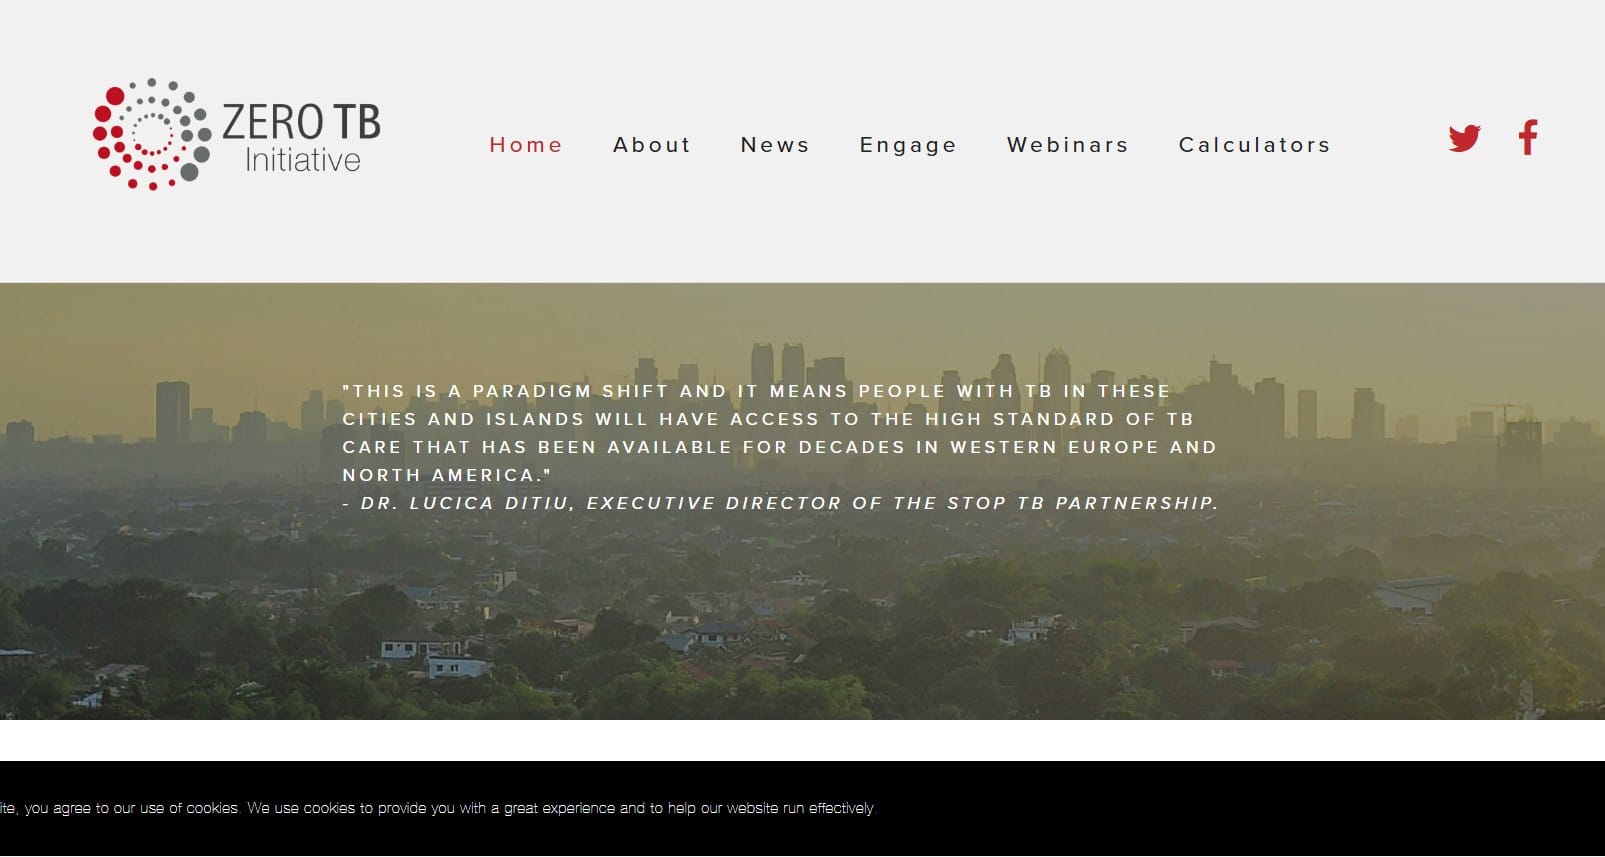Open the About menu item

(652, 145)
